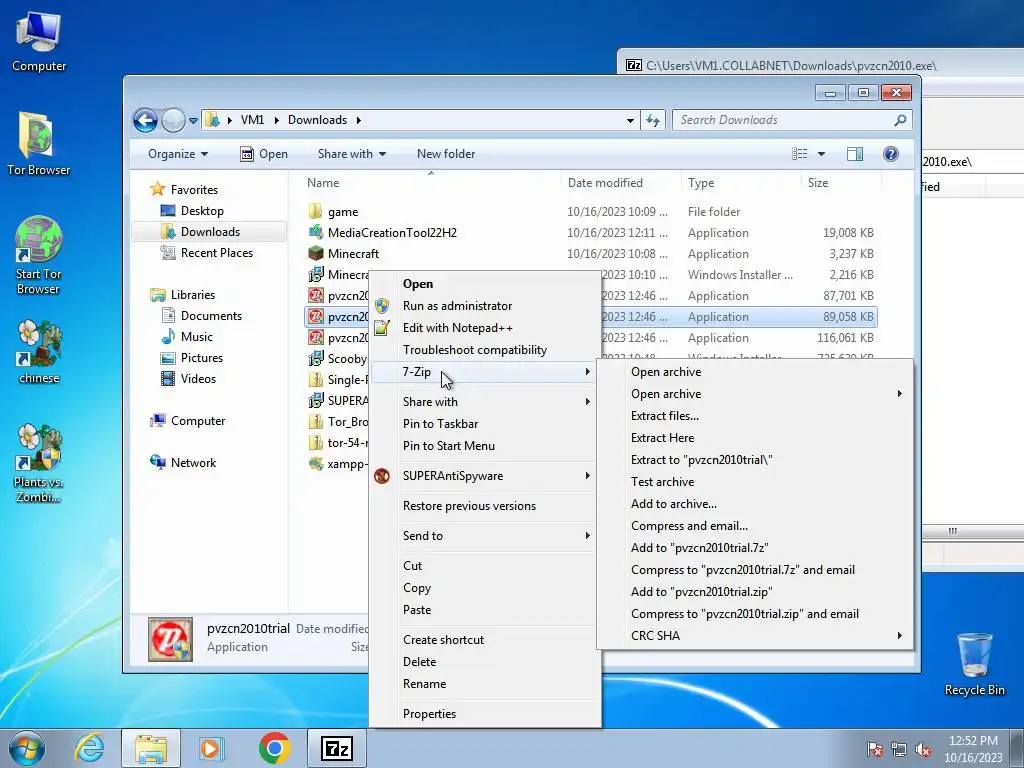Sort by the Size column header
Screen dimensions: 1024x768
click(x=840, y=183)
